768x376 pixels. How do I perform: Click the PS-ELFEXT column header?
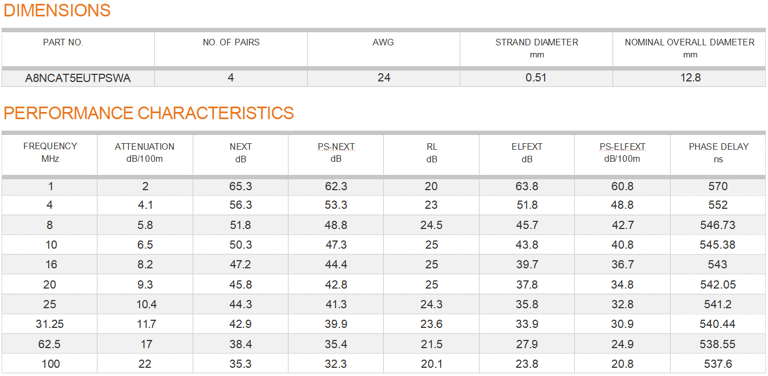point(623,153)
